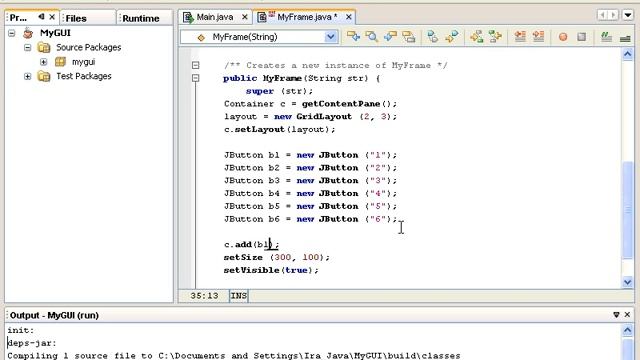Toggle the INS insert mode indicator
Viewport: 640px width, 360px height.
(x=239, y=296)
